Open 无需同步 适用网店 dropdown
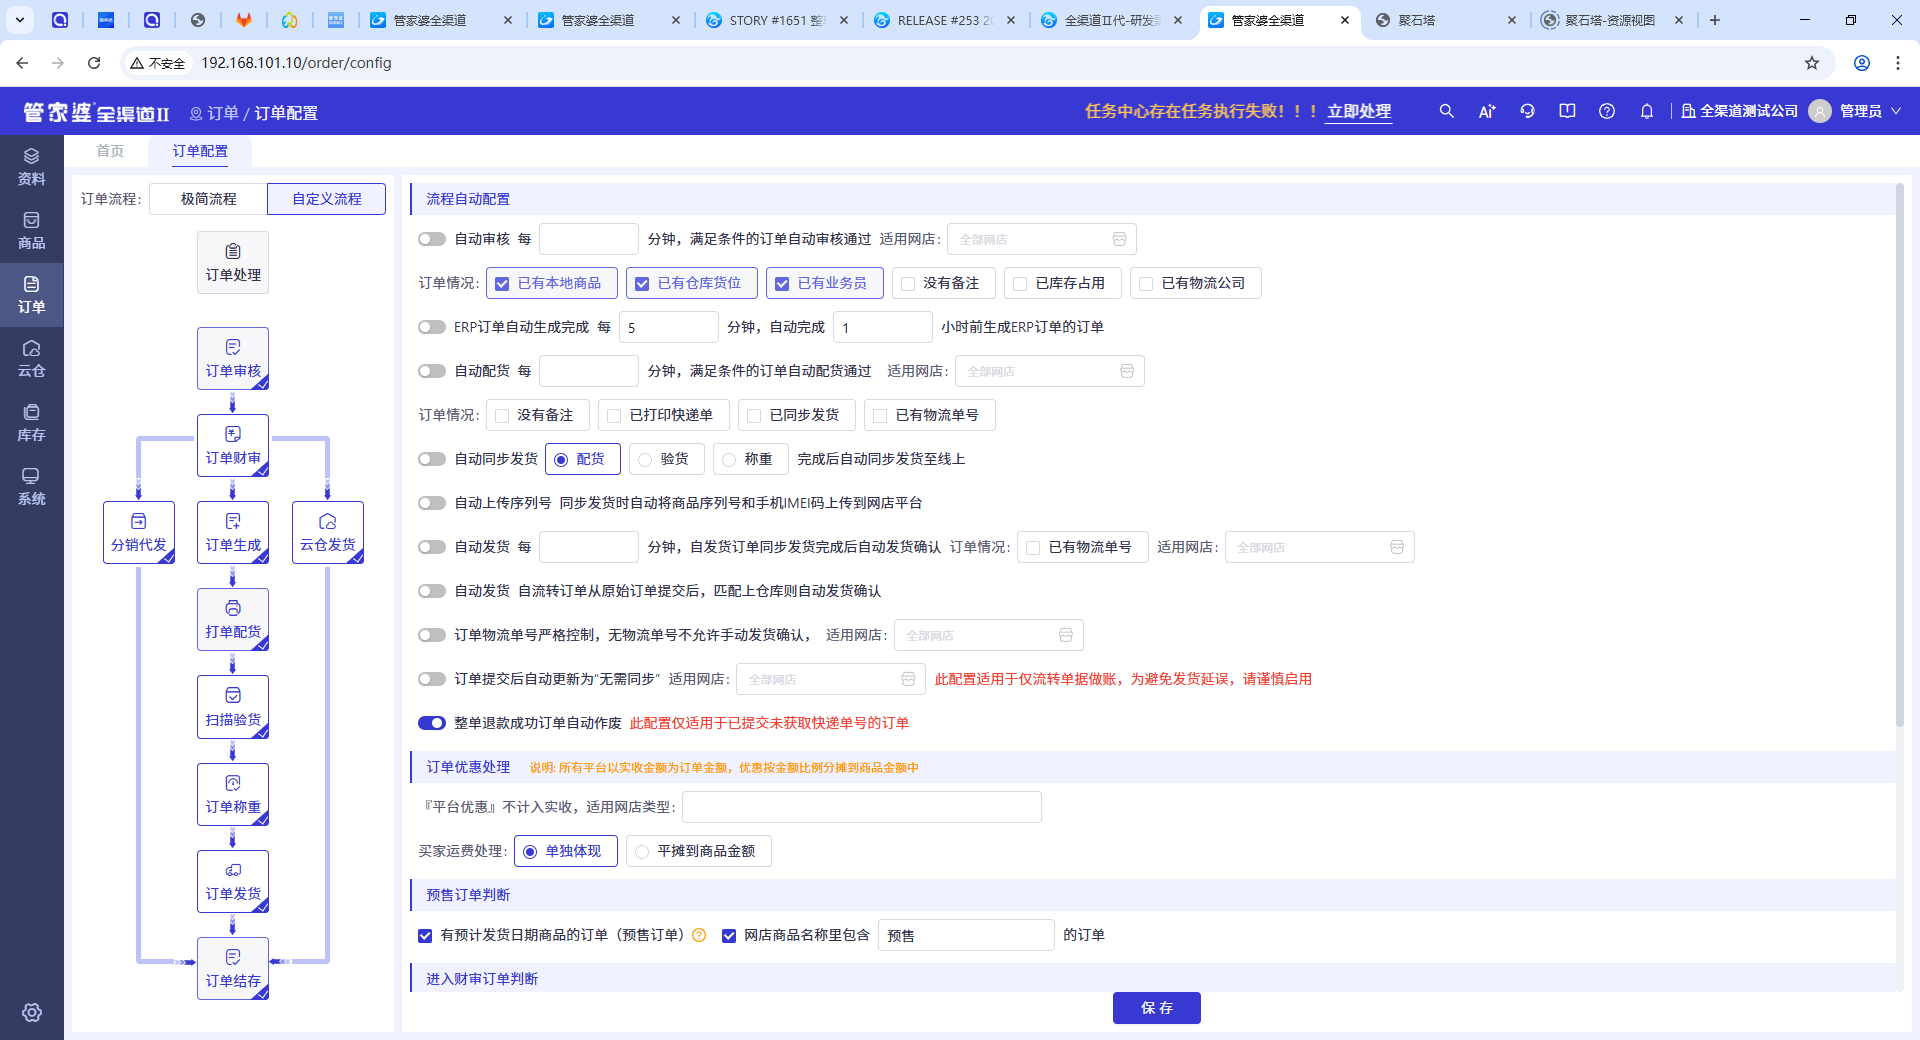 click(831, 679)
